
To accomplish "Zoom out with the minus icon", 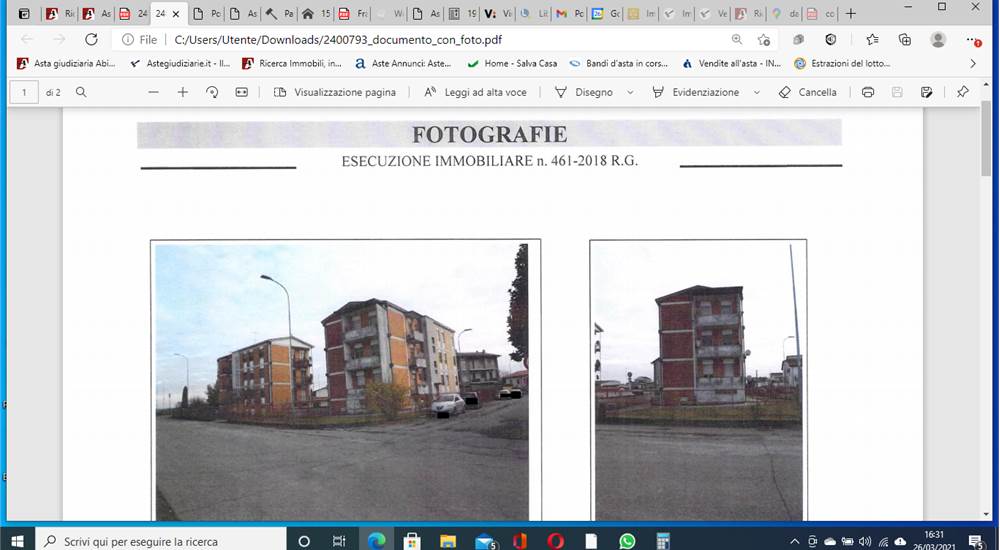I will tap(153, 93).
